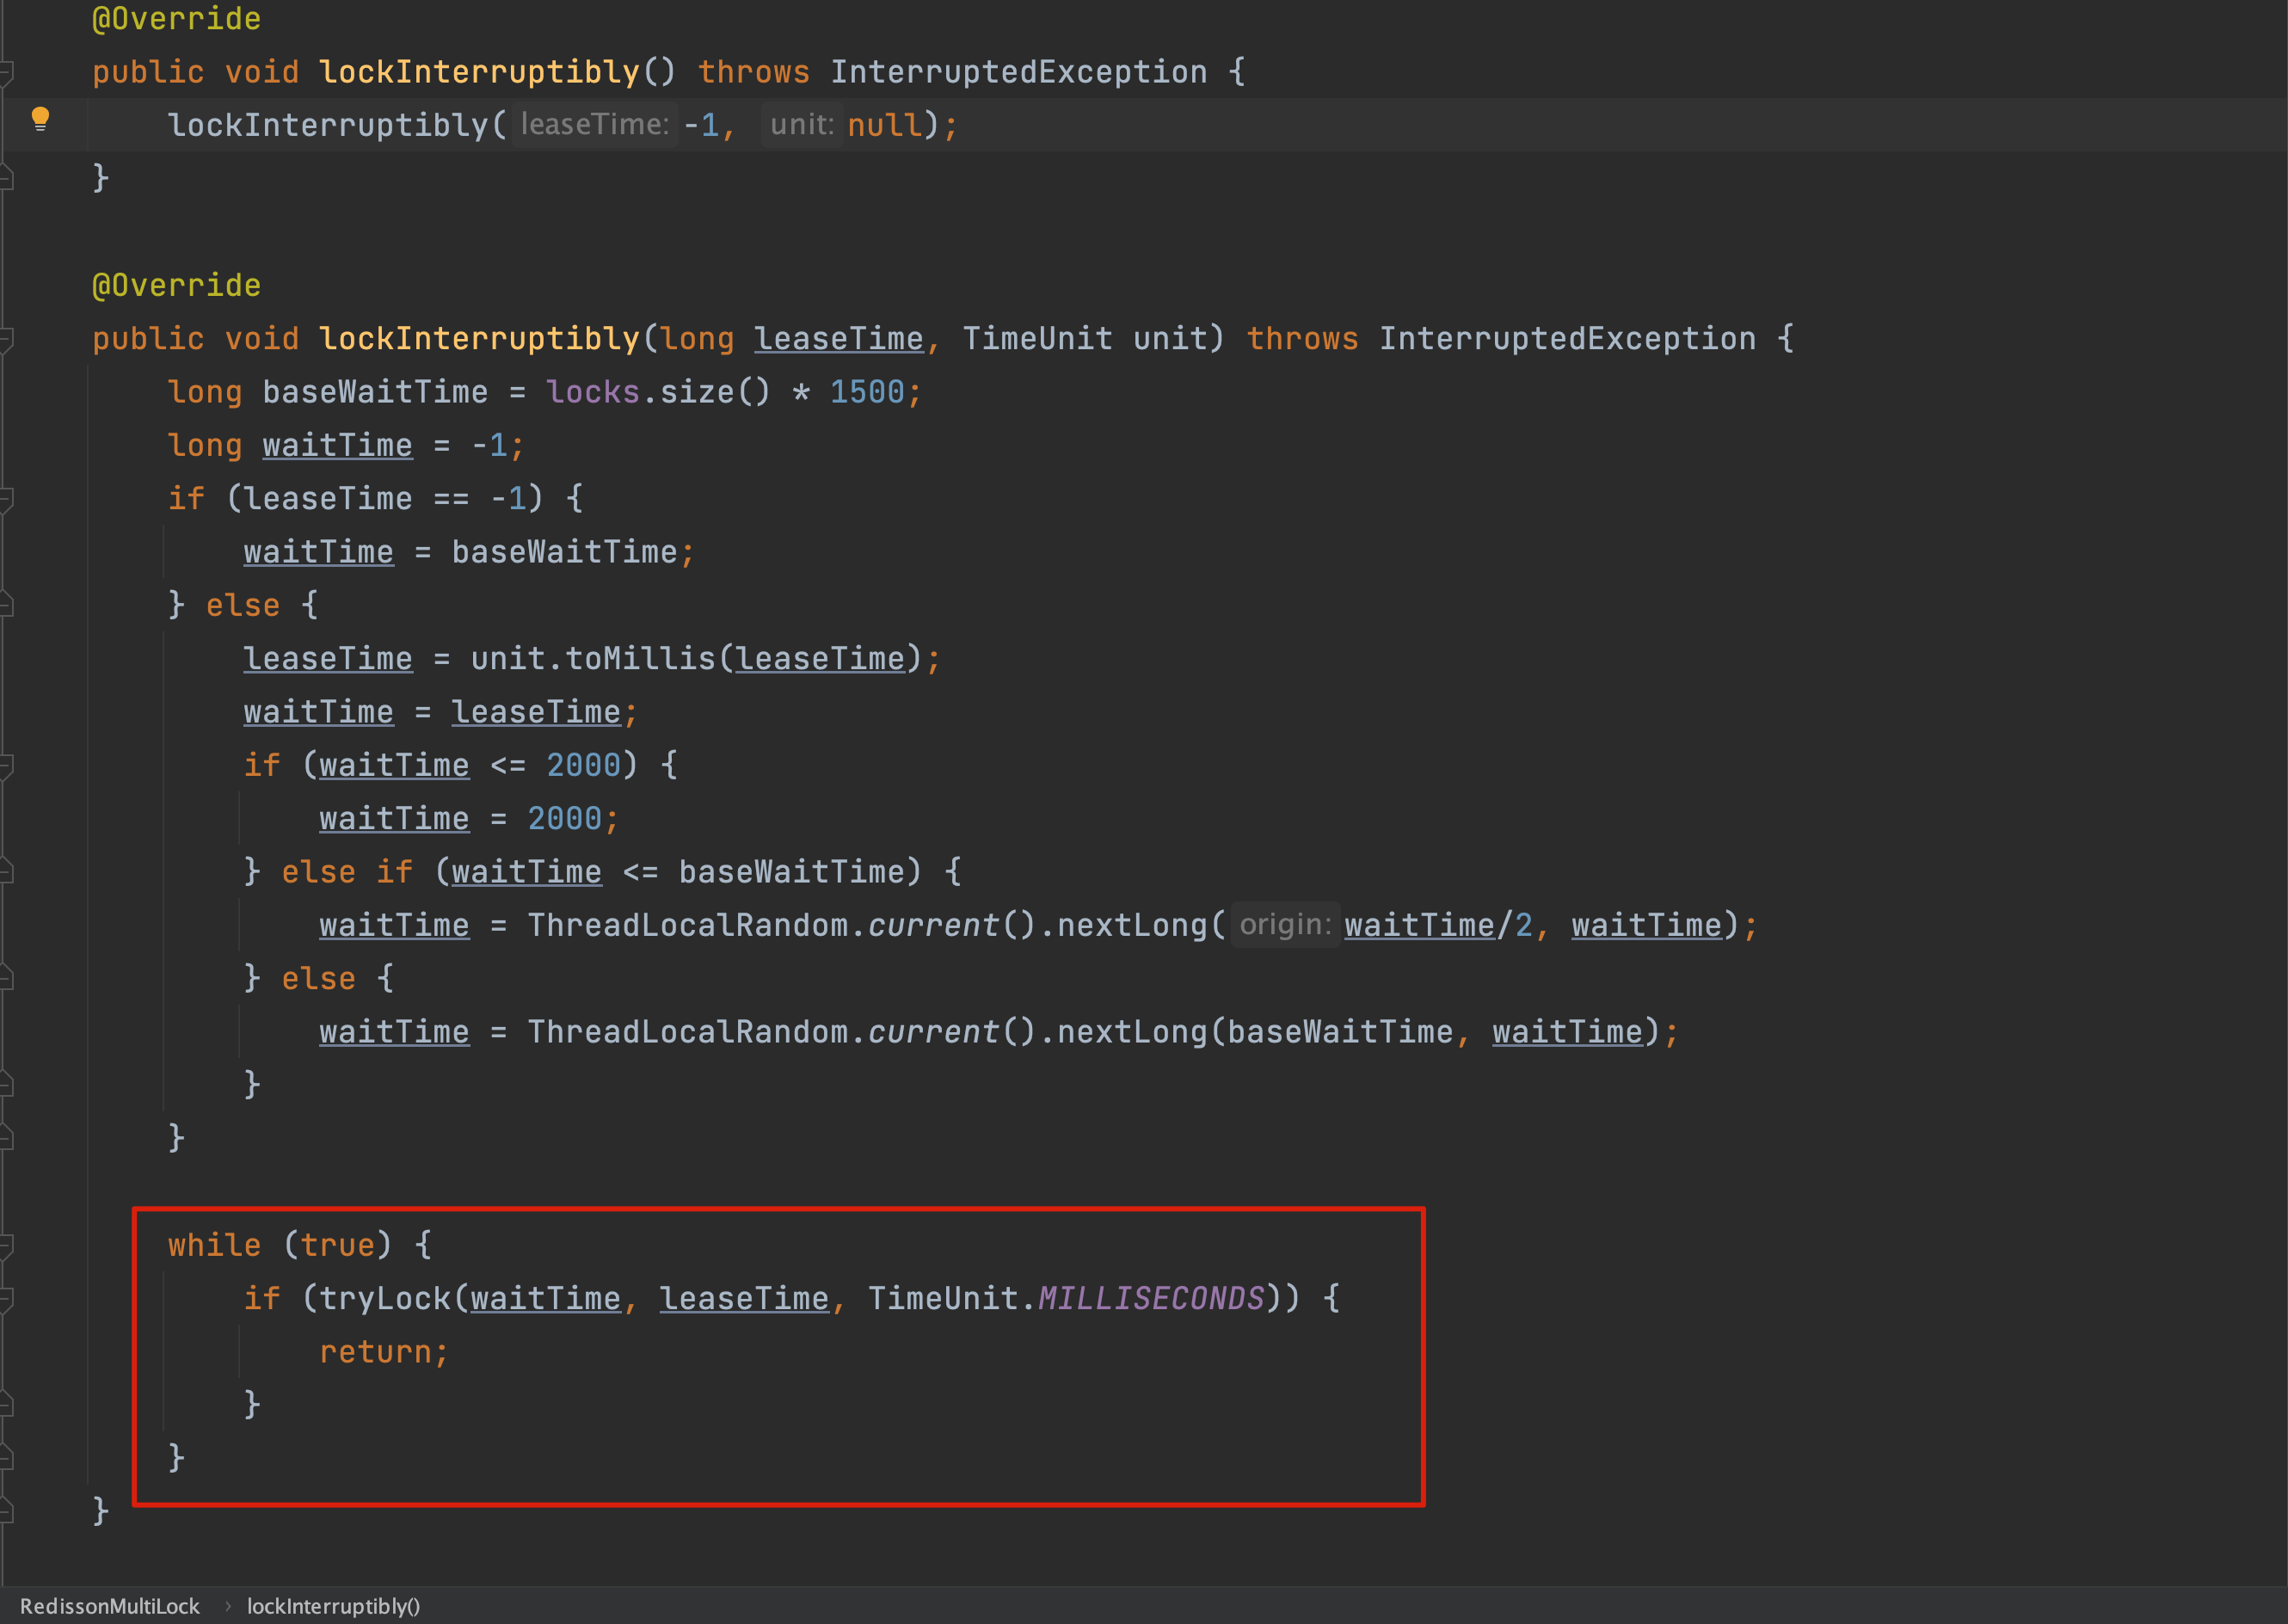Fold the 'if (tryLock(...))' block
The height and width of the screenshot is (1624, 2288).
(6, 1298)
